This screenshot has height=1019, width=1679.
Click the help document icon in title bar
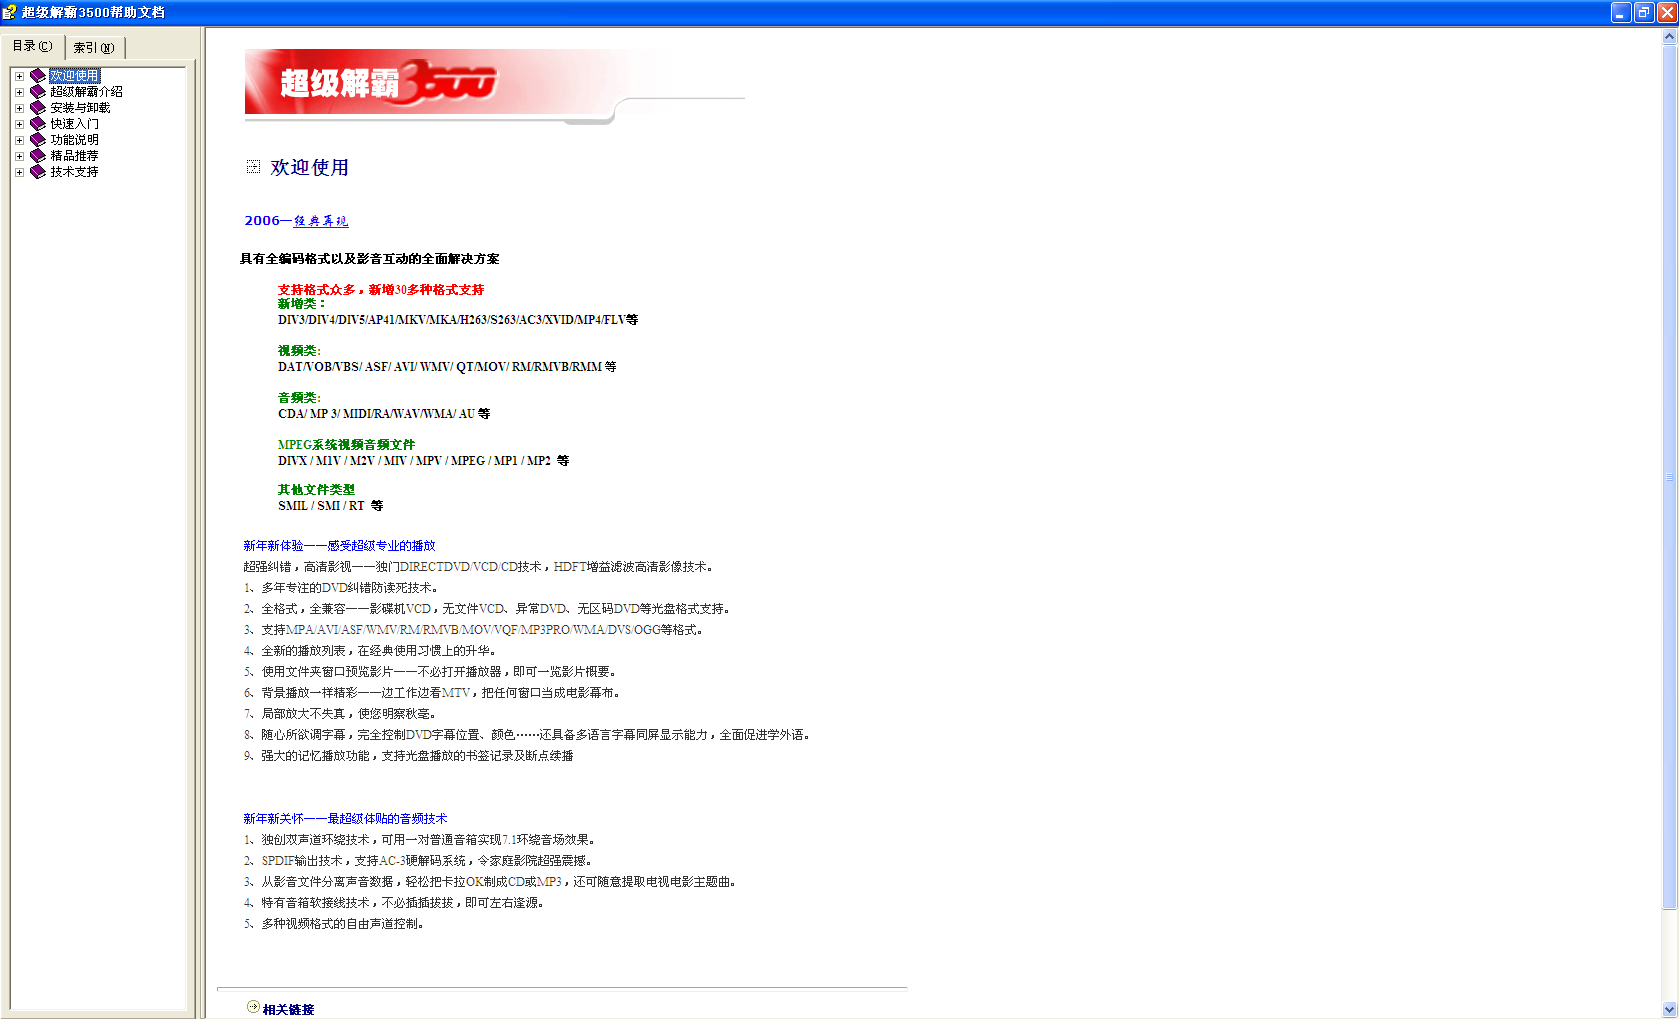coord(9,12)
